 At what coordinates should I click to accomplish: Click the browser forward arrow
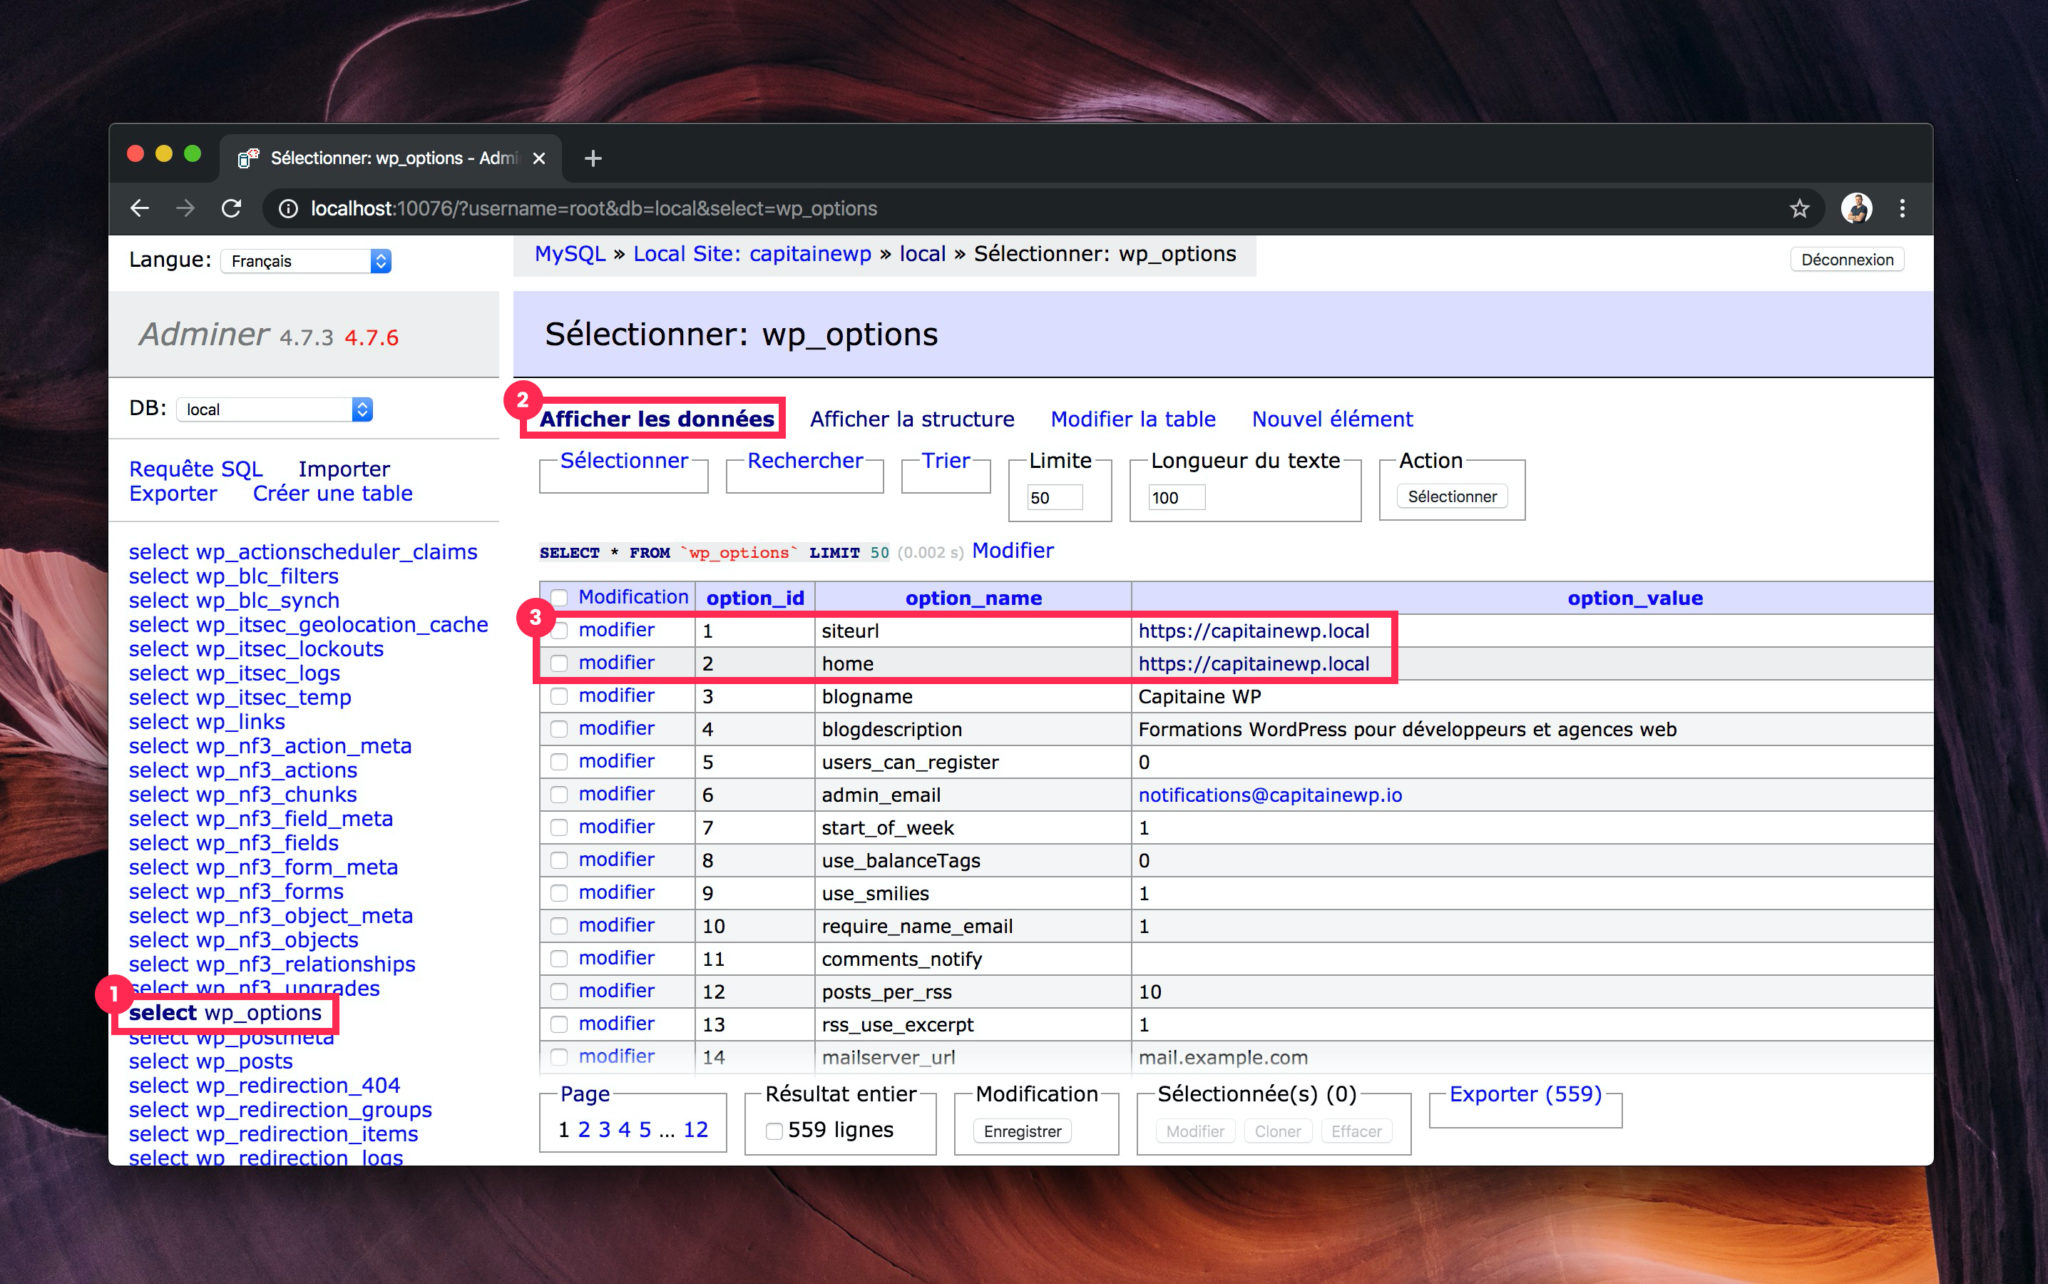pos(186,208)
